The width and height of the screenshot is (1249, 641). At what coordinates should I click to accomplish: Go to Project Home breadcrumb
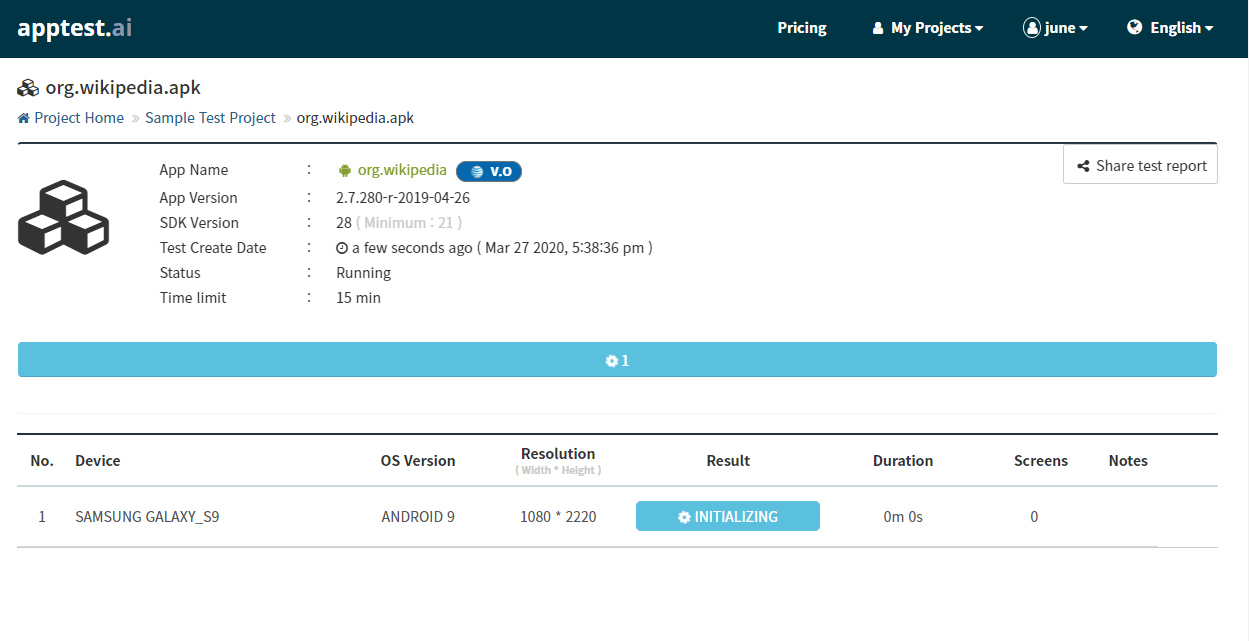point(79,118)
